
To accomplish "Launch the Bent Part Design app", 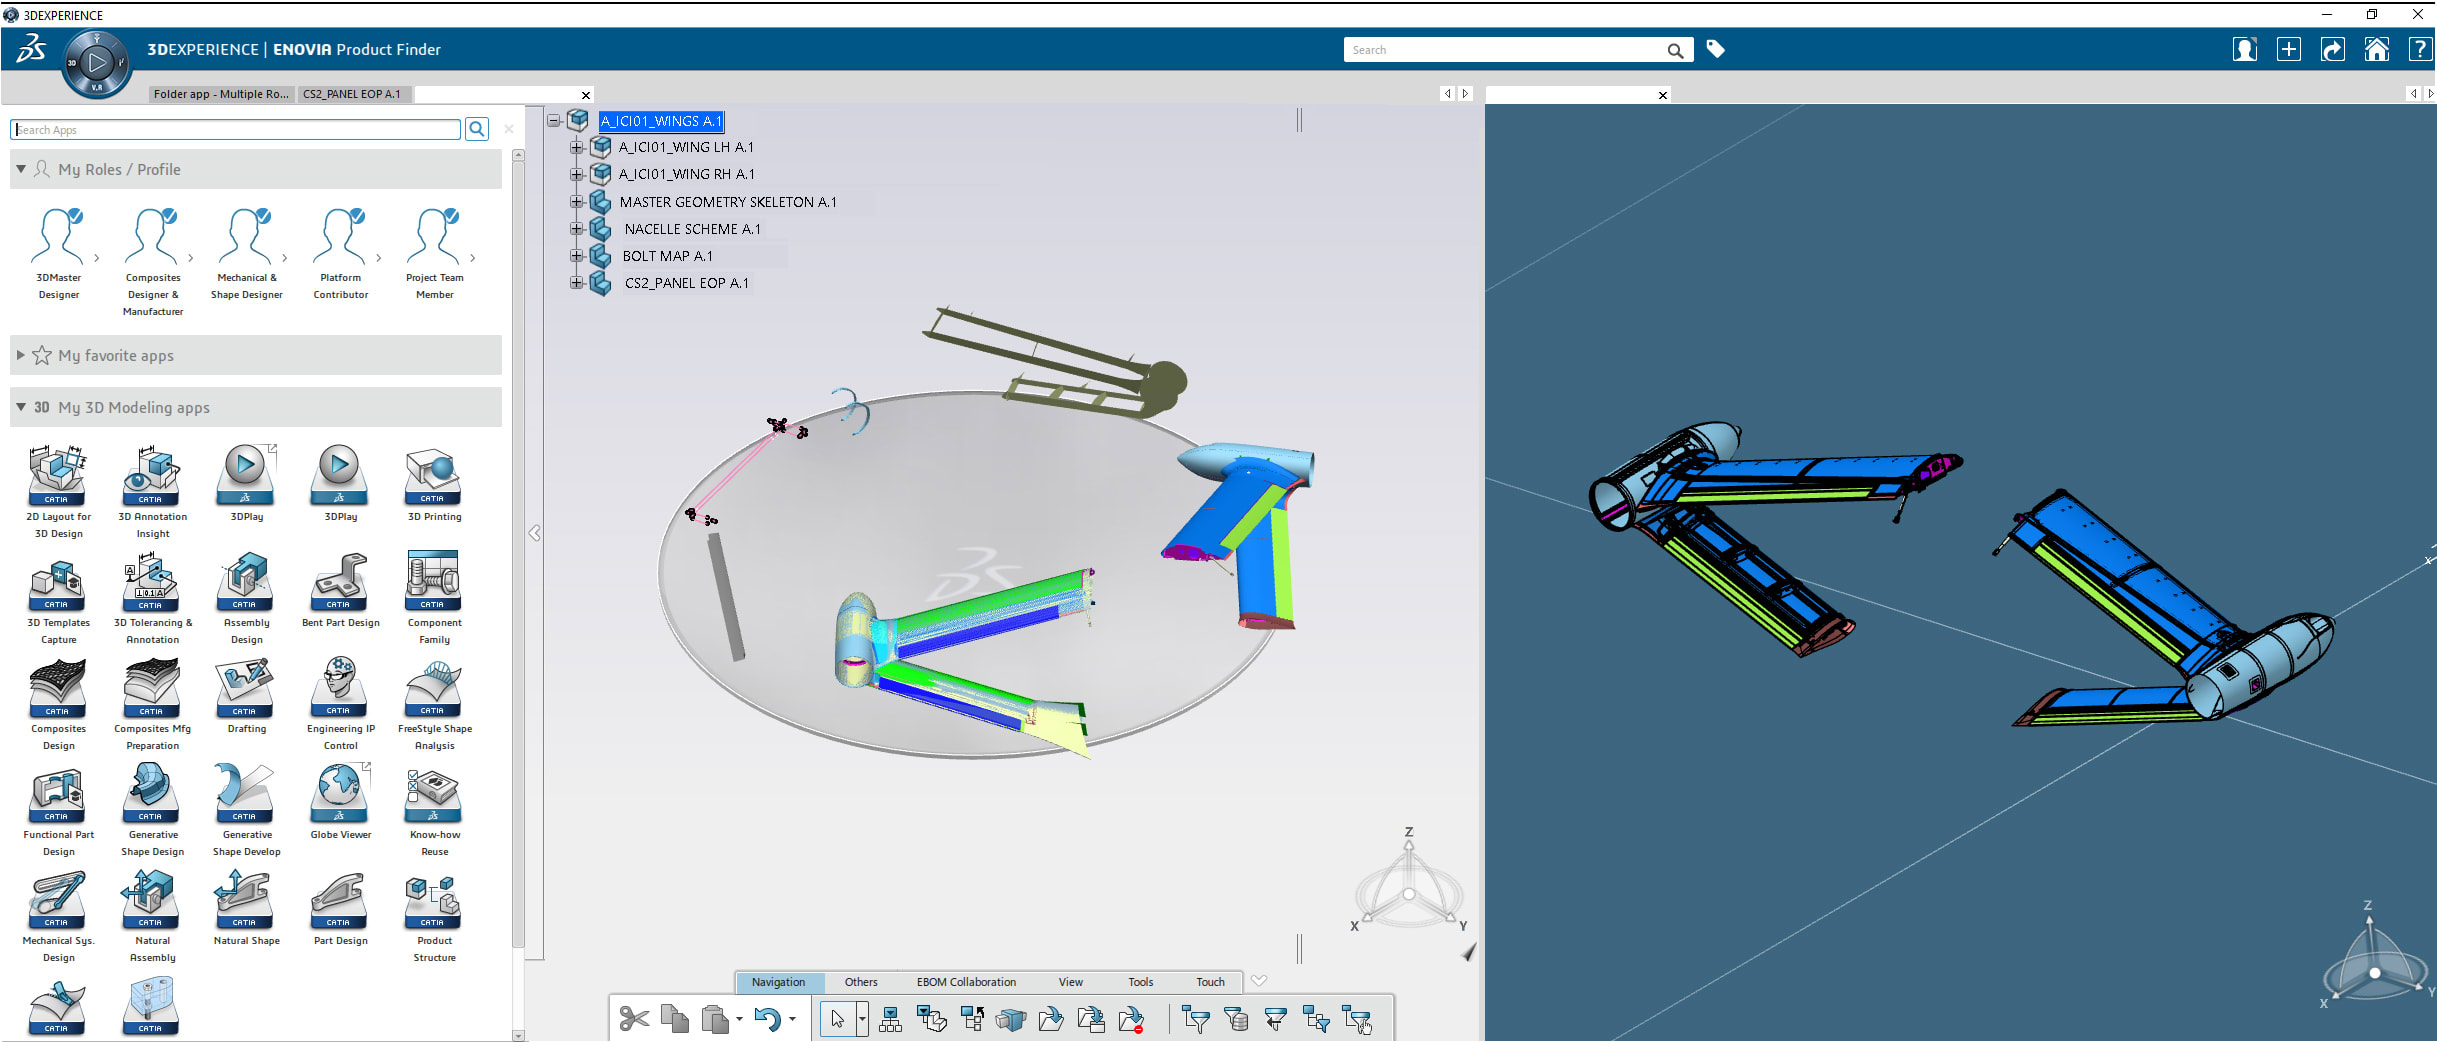I will pyautogui.click(x=341, y=590).
